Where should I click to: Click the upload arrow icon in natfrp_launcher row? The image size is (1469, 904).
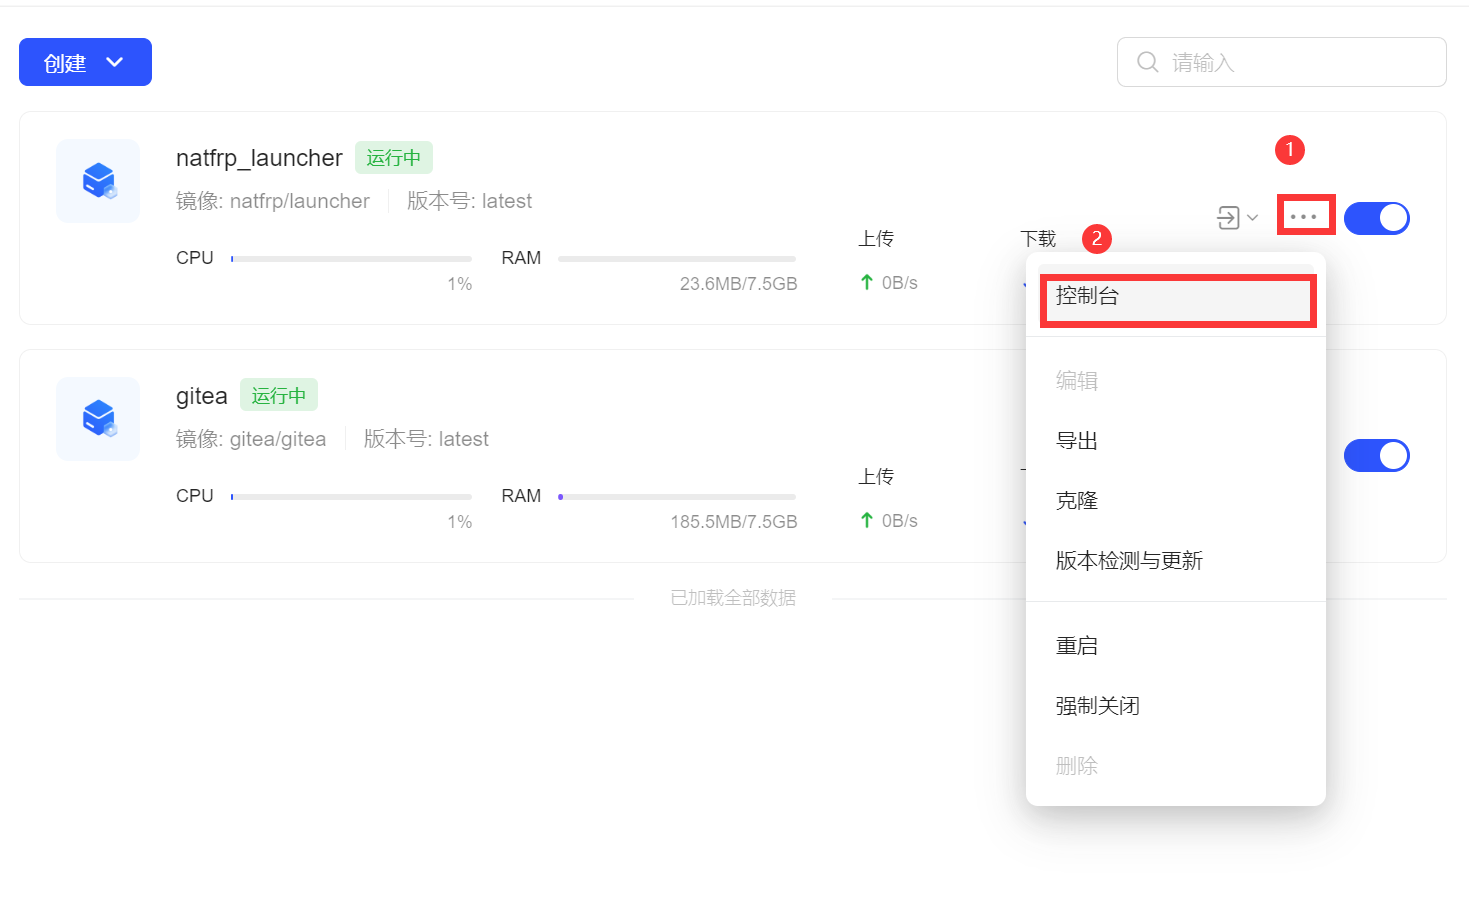(x=867, y=283)
